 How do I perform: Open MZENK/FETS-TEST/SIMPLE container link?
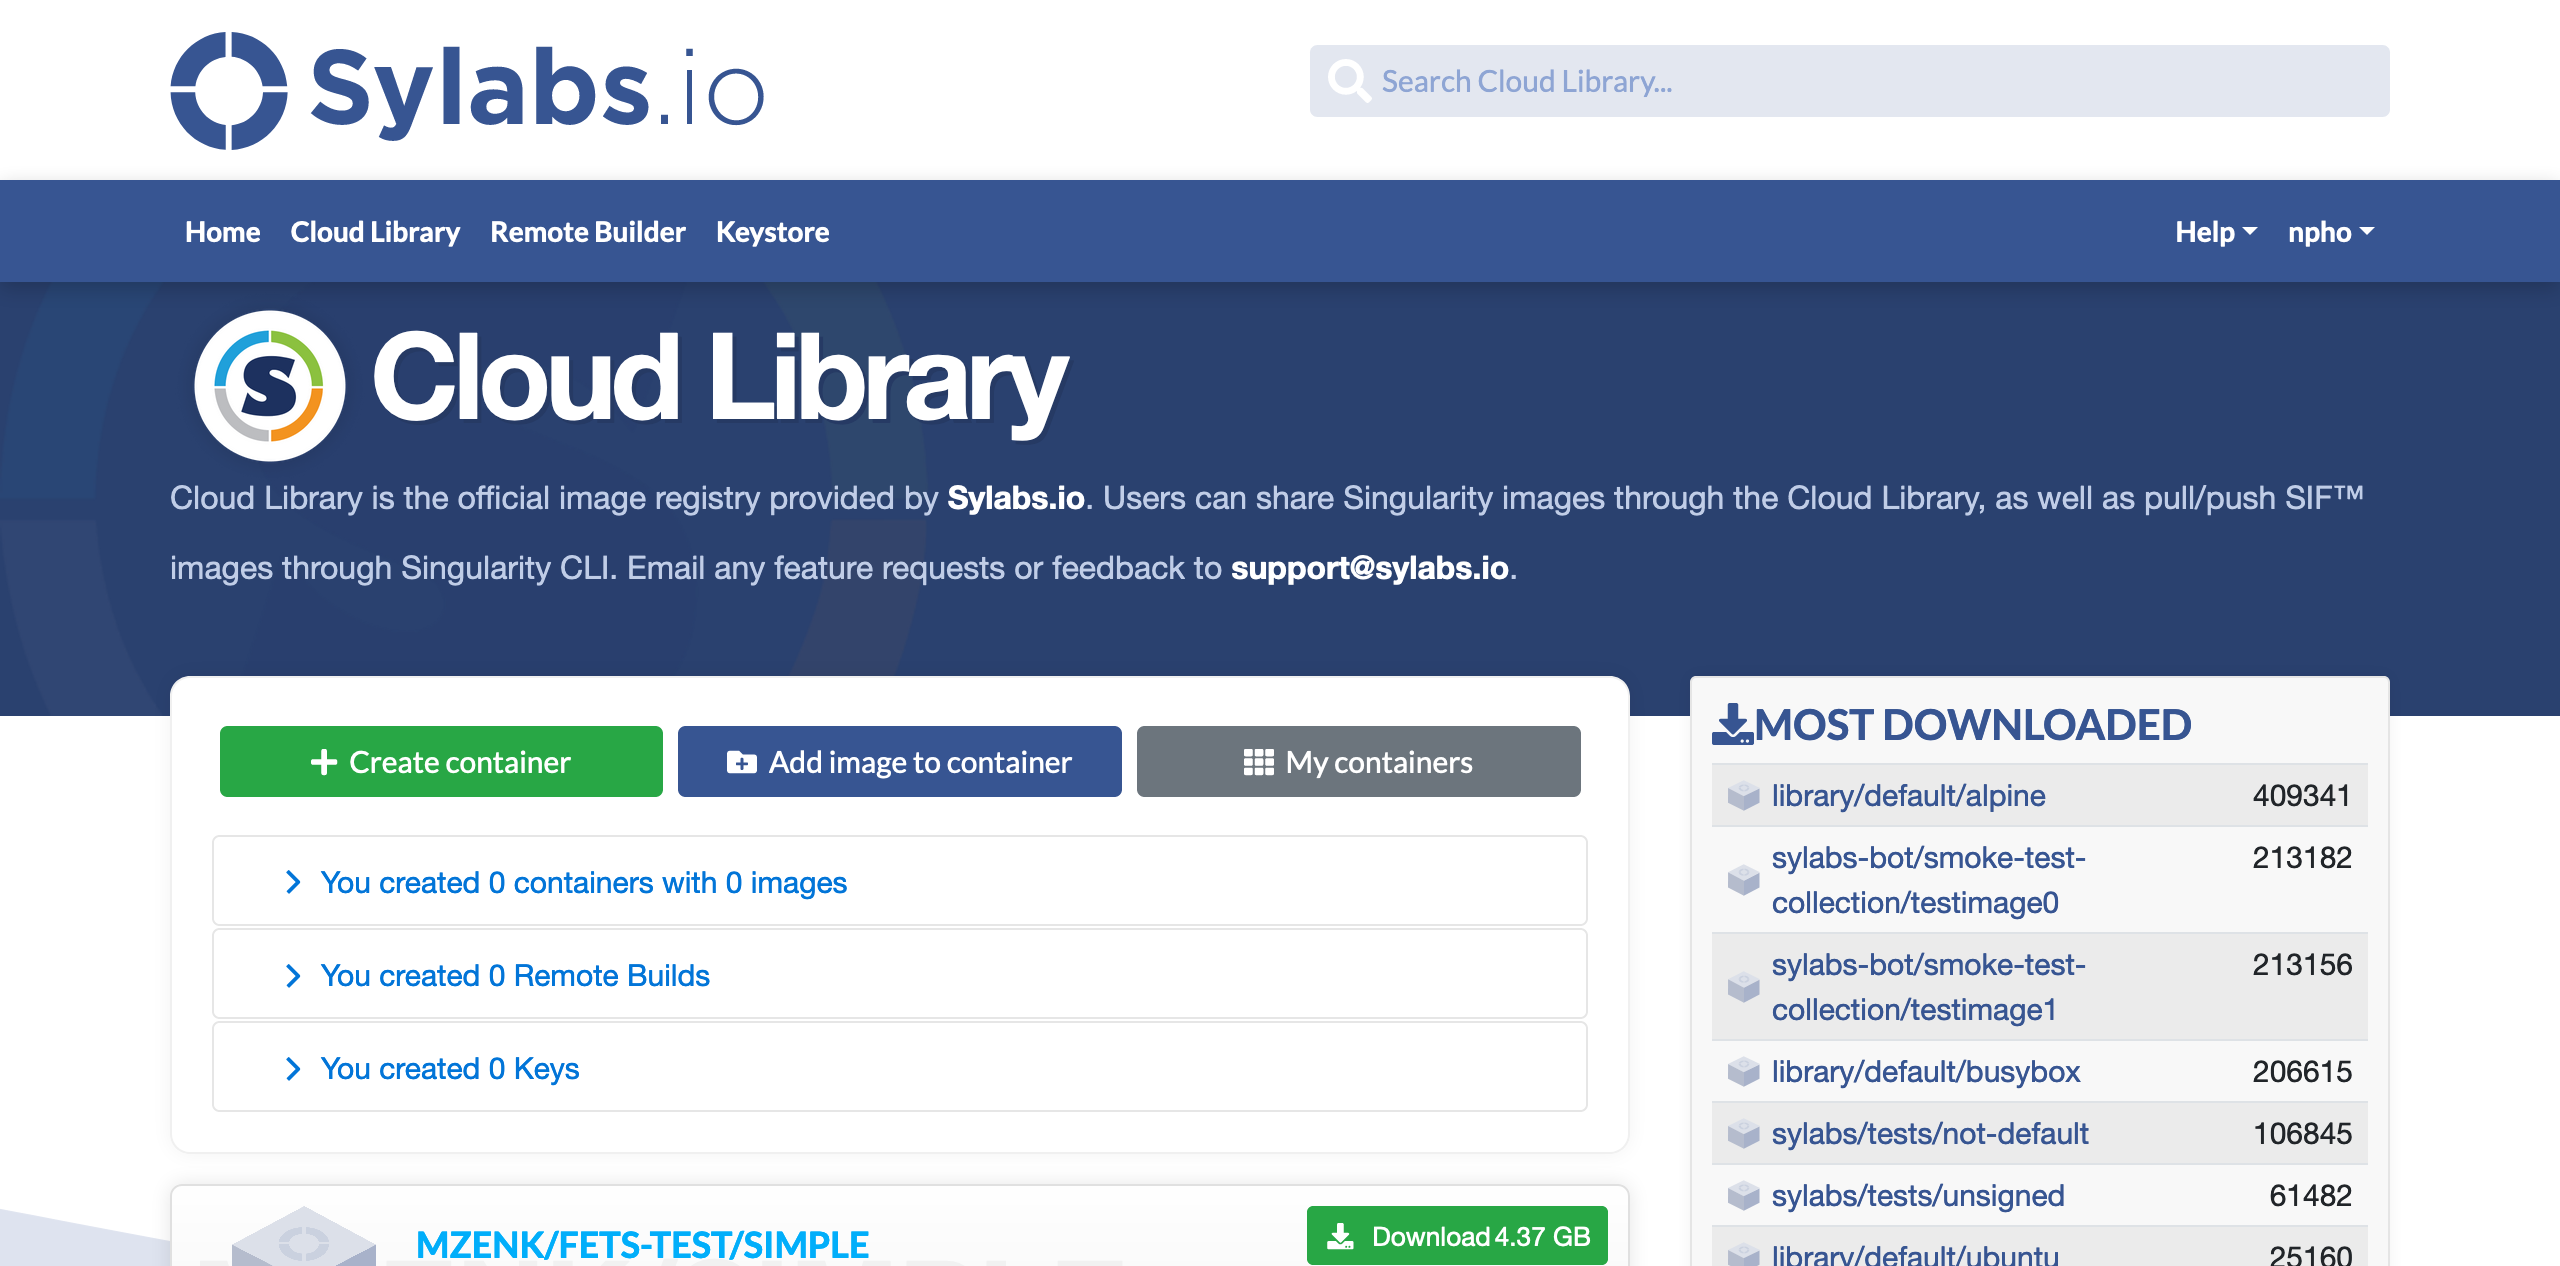642,1245
